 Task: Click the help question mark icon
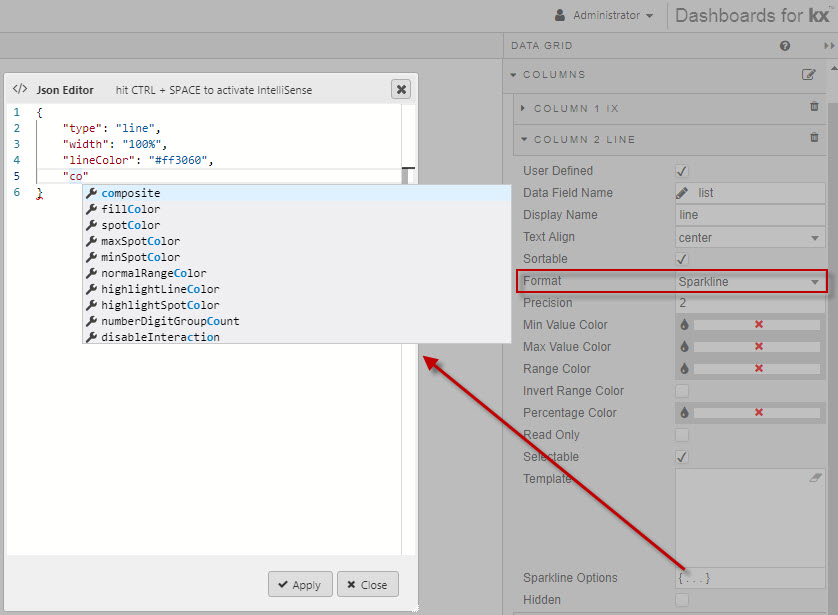pos(785,46)
